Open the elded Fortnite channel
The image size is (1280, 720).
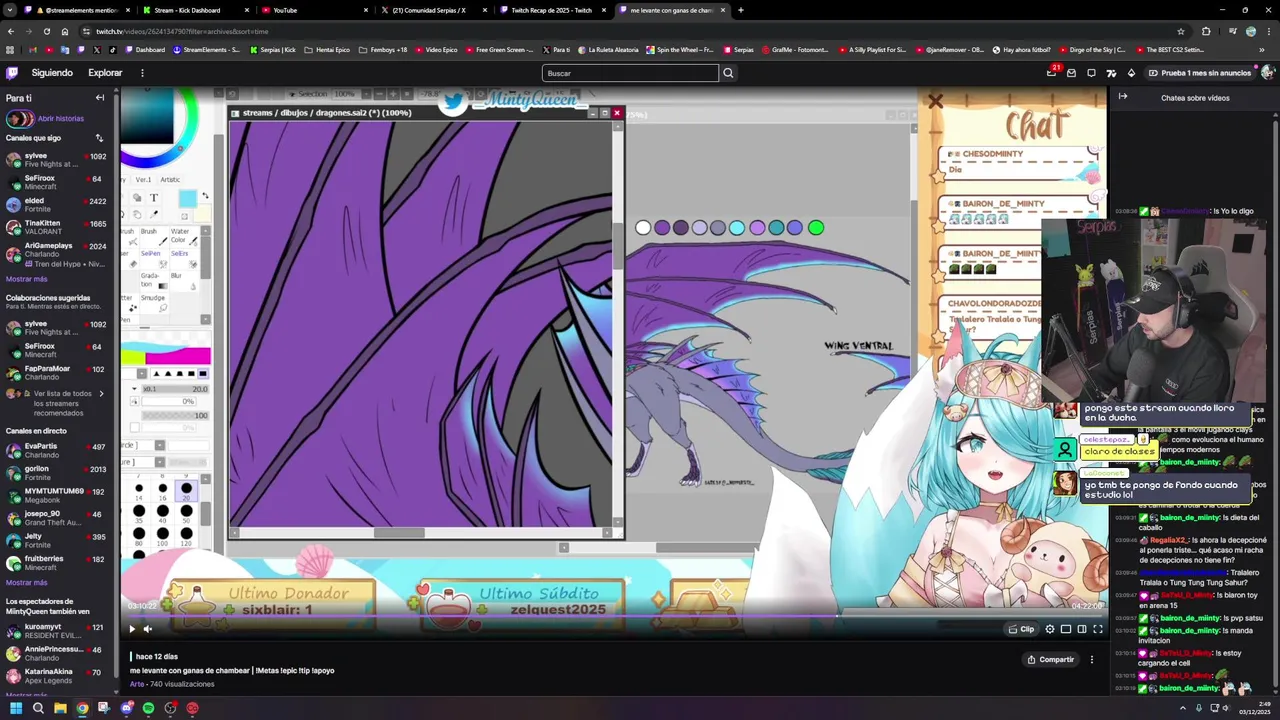click(x=56, y=205)
